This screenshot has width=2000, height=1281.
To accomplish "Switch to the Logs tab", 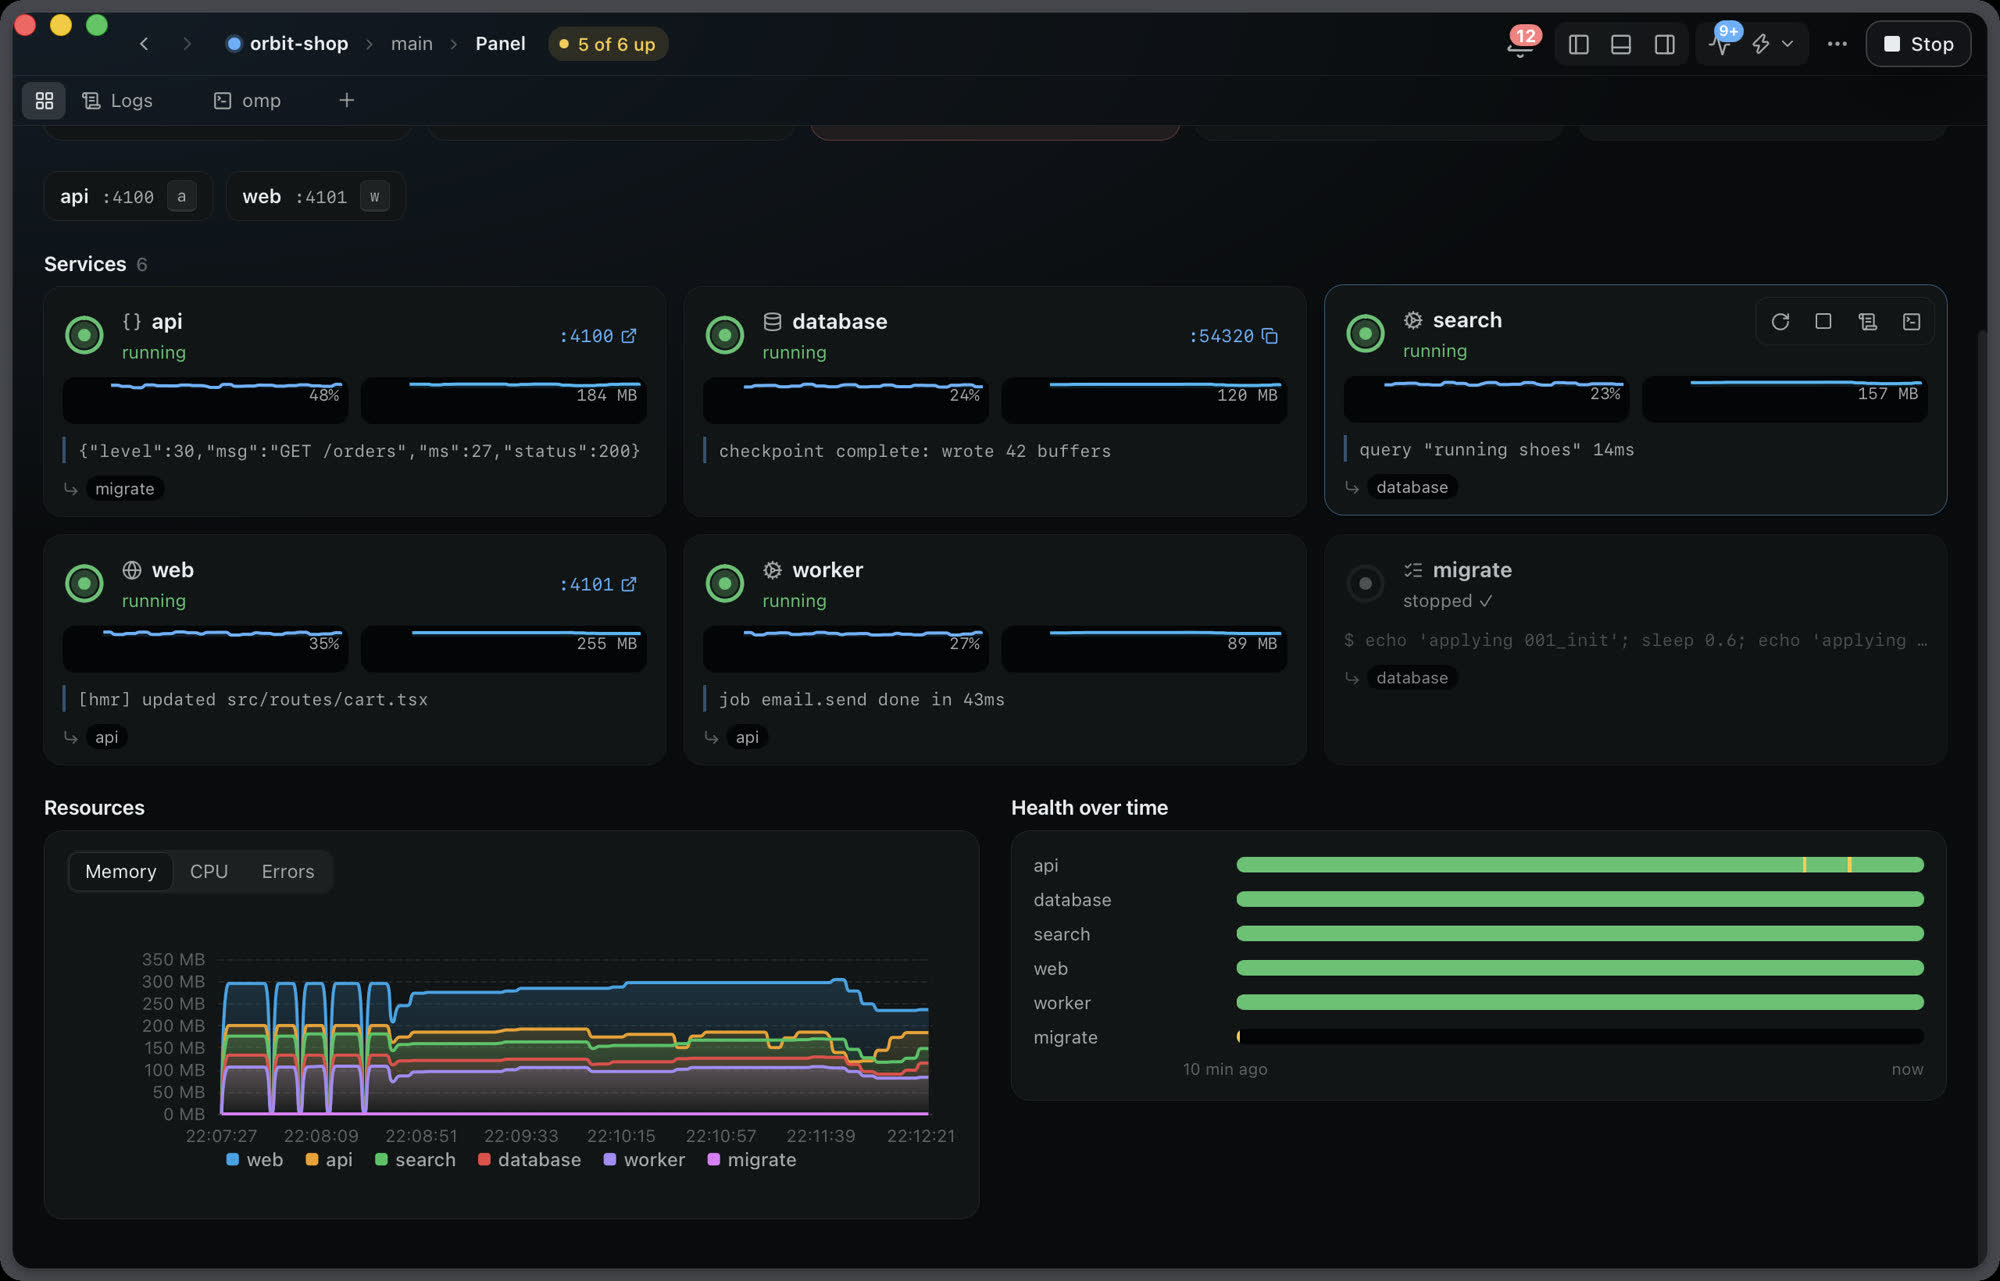I will 117,100.
